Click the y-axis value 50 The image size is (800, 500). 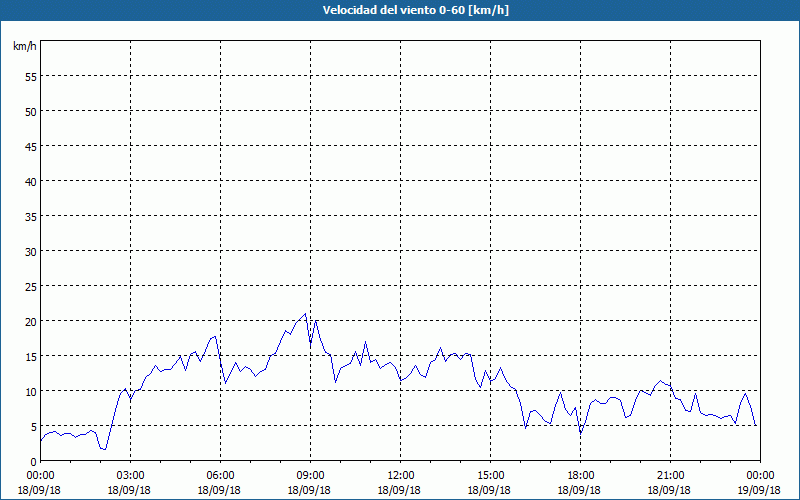point(31,112)
